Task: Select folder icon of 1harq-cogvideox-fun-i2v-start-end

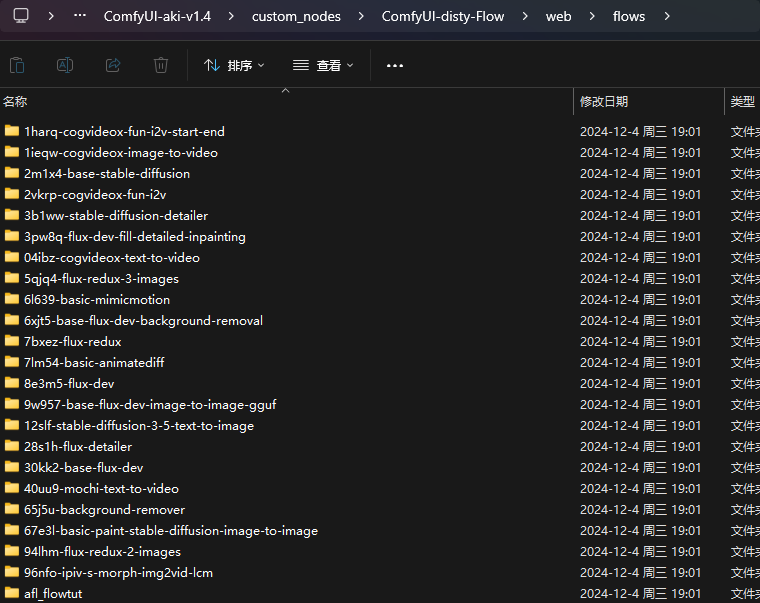Action: click(x=12, y=131)
